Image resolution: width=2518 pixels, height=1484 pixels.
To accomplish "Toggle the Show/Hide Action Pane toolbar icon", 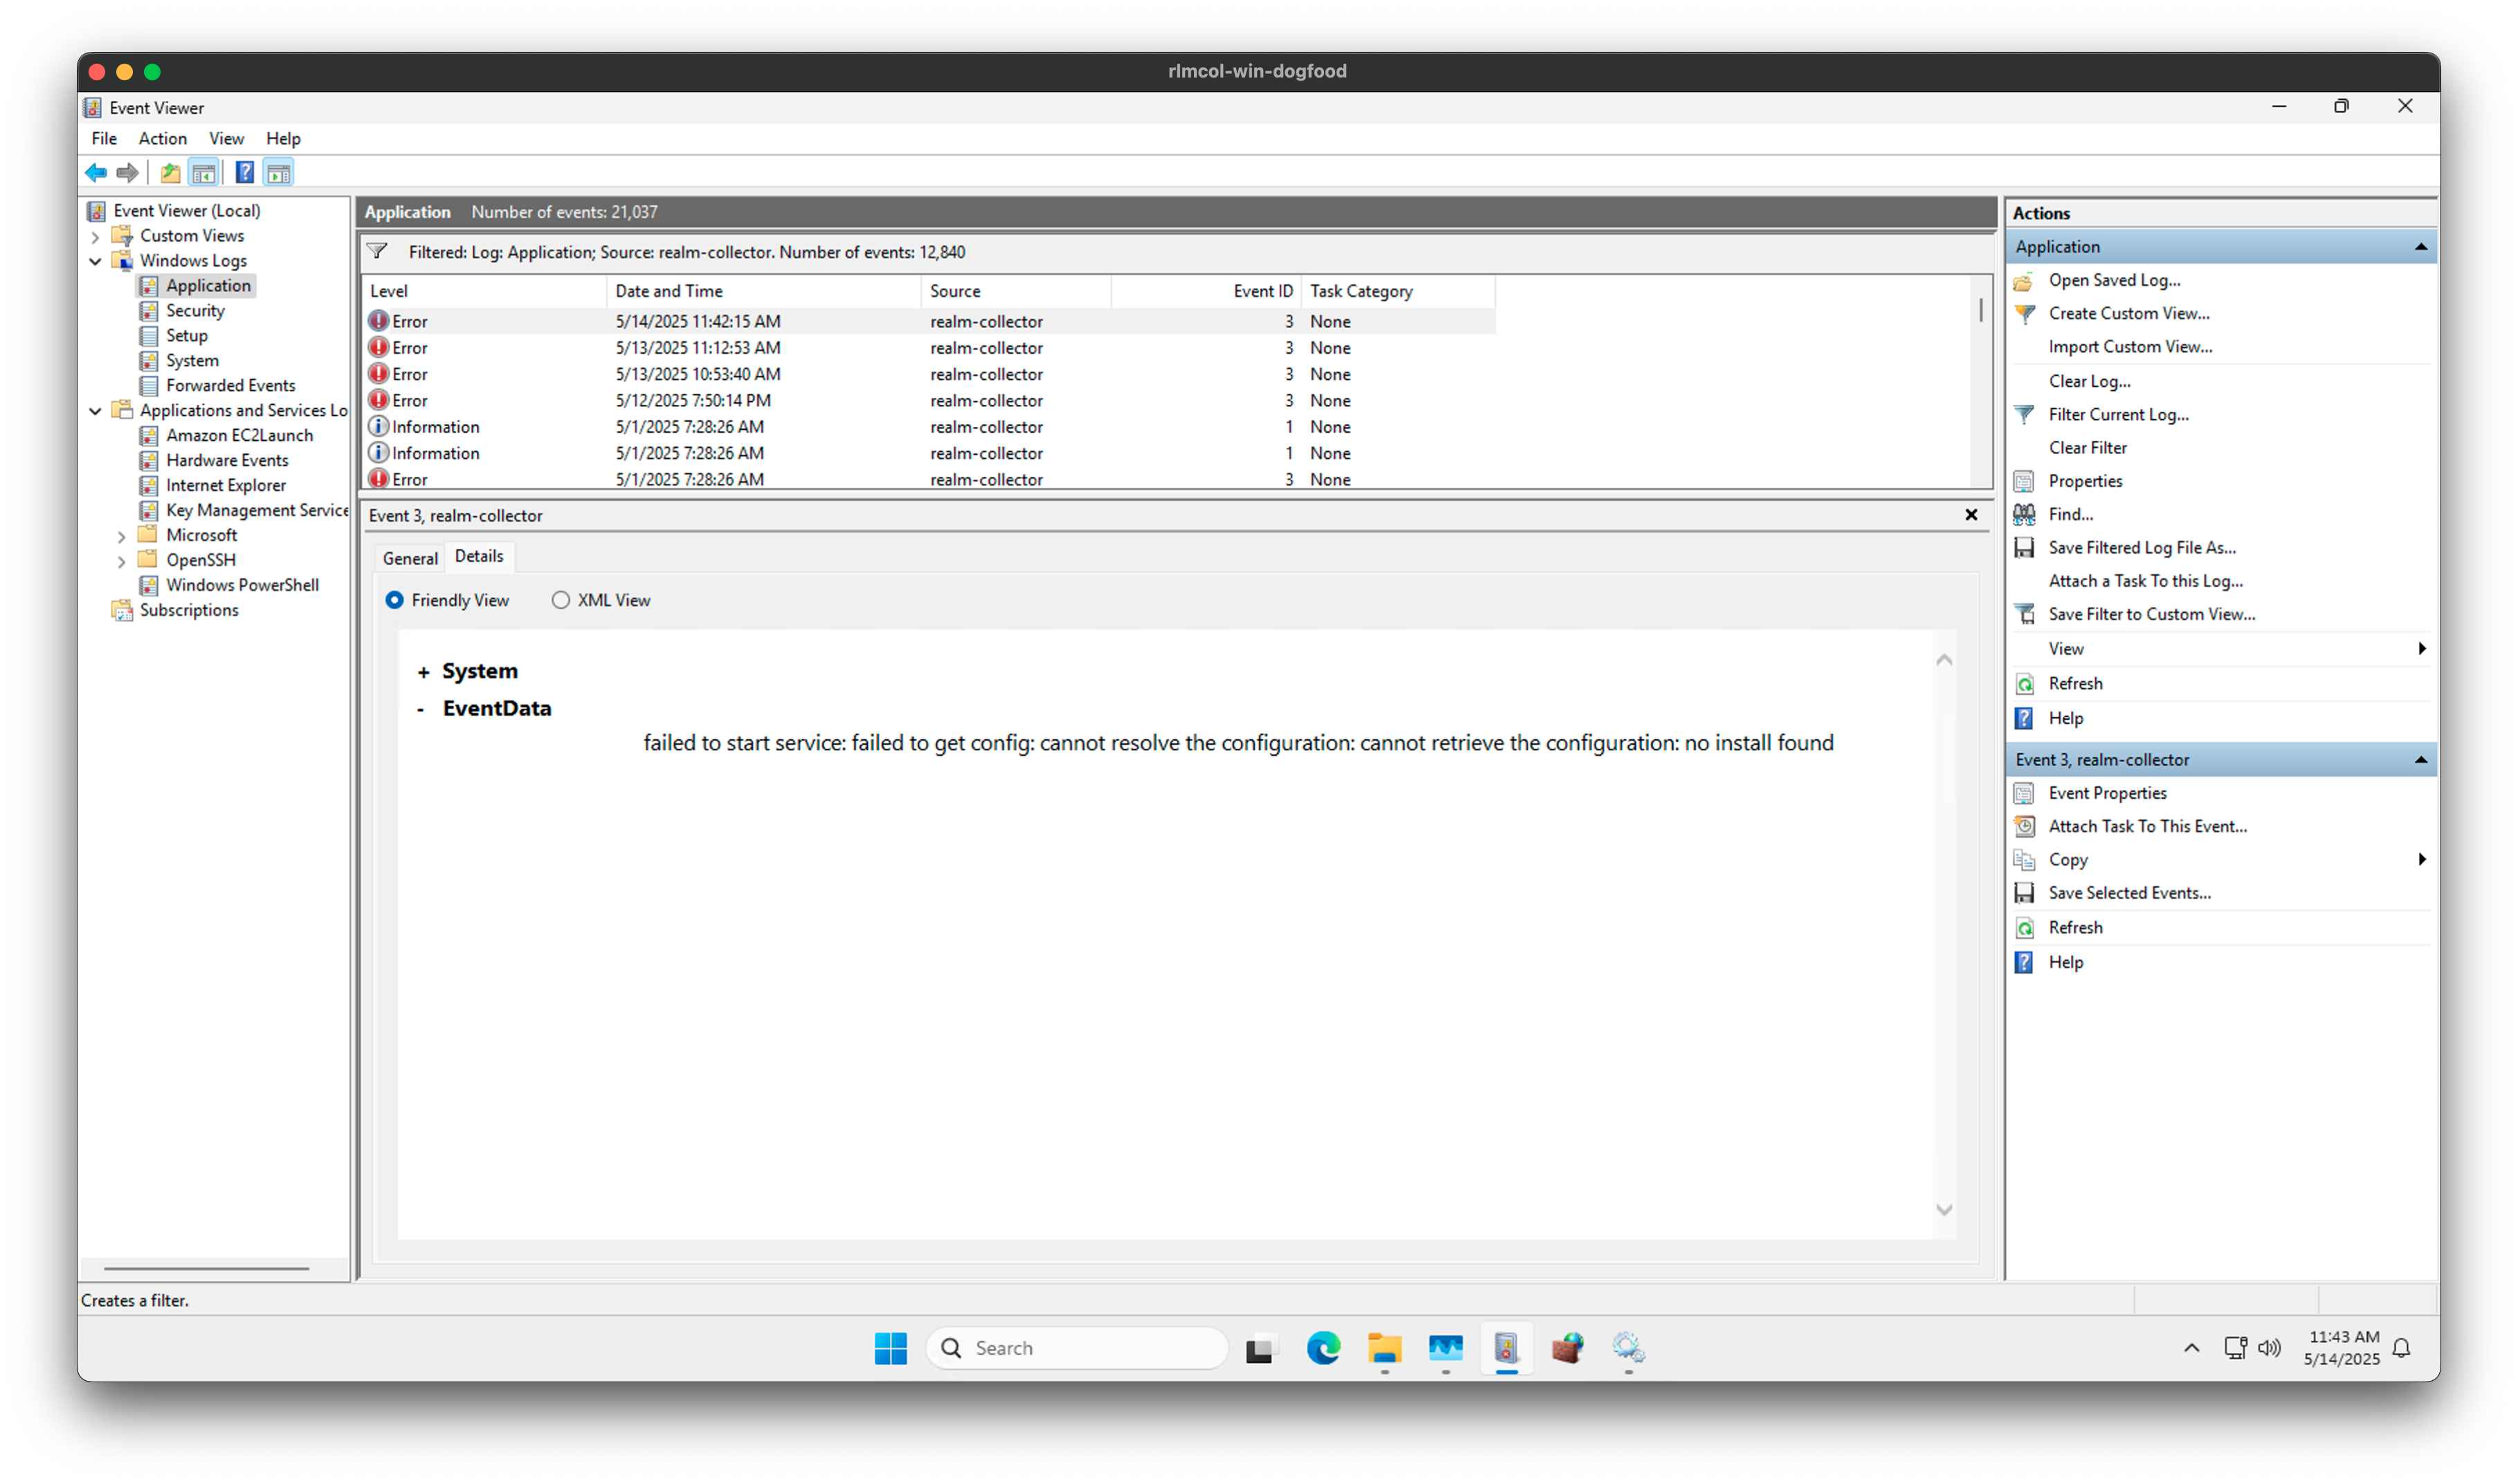I will pyautogui.click(x=279, y=173).
